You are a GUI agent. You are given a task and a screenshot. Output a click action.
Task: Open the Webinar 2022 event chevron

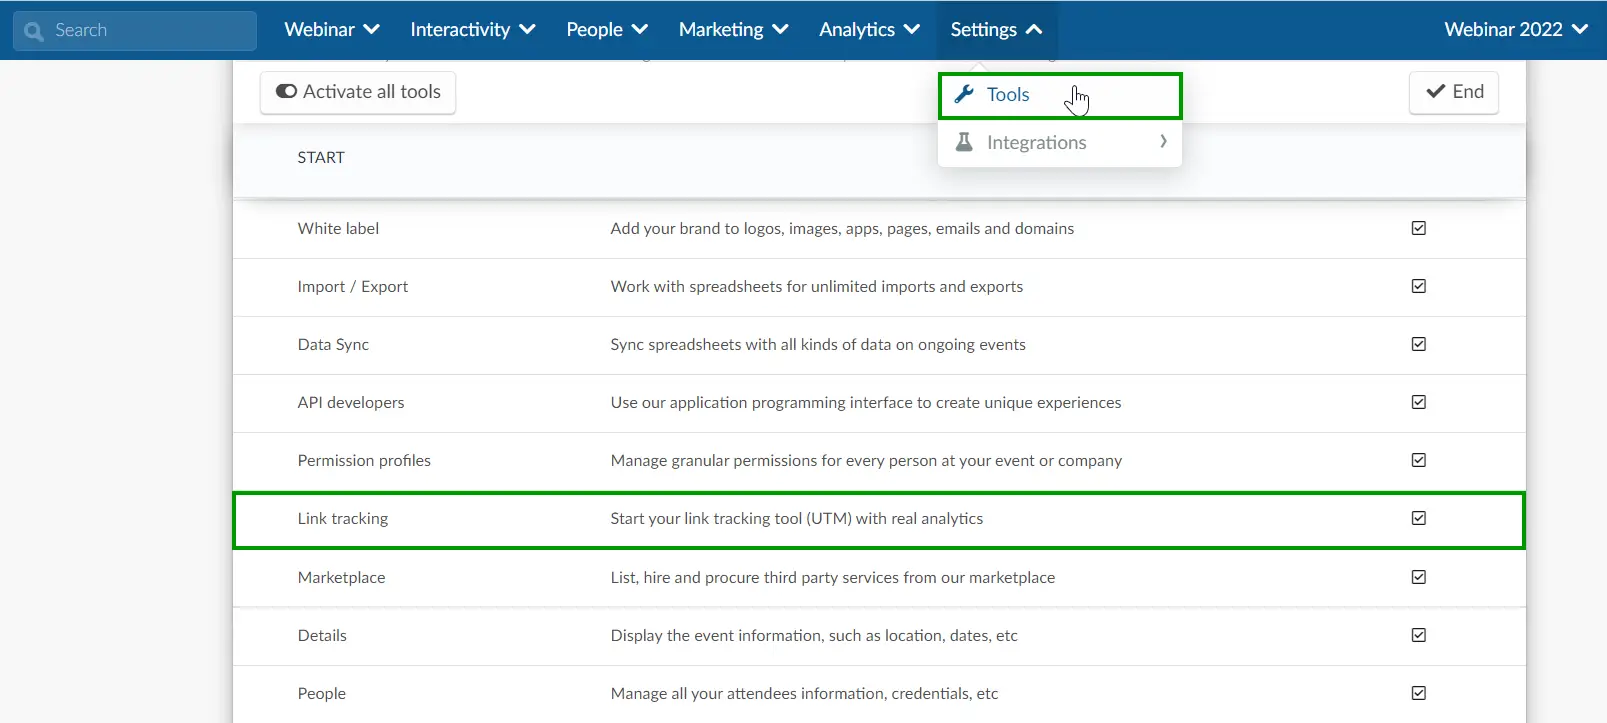click(1580, 30)
